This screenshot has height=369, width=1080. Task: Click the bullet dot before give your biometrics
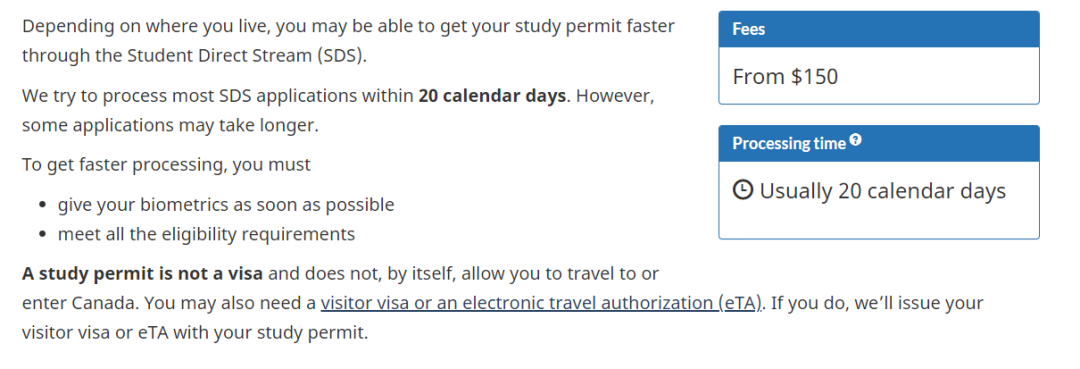[x=43, y=206]
